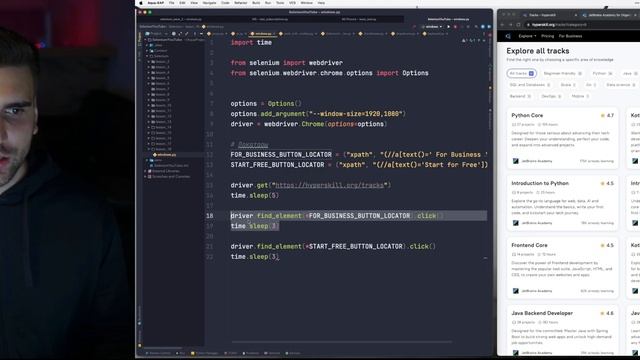Select the Scala filter chip
Viewport: 640px width, 360px height.
click(x=568, y=85)
